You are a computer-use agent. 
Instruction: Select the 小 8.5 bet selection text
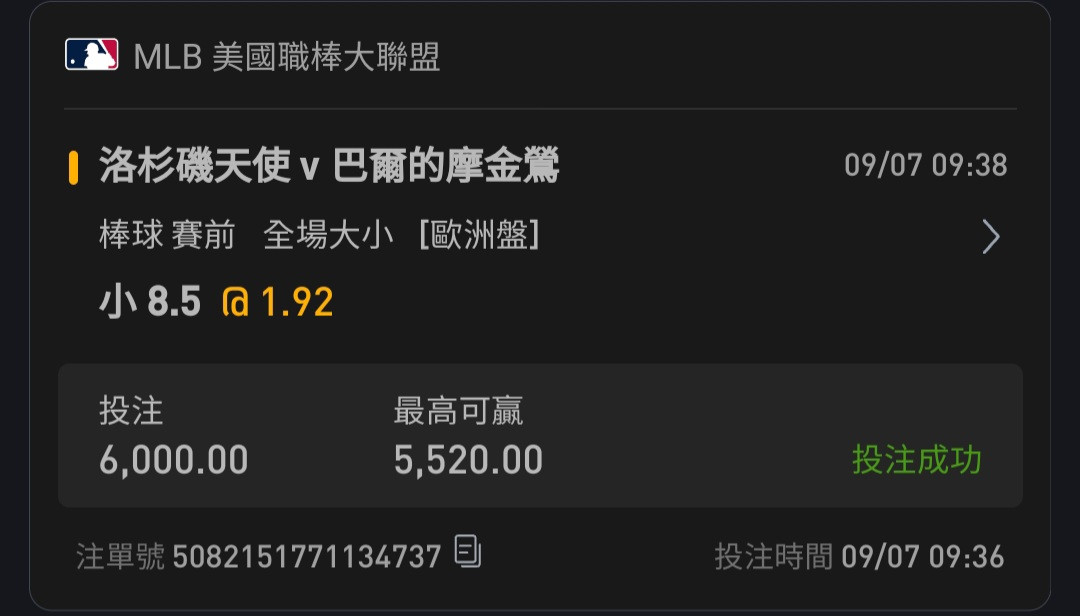pos(150,302)
